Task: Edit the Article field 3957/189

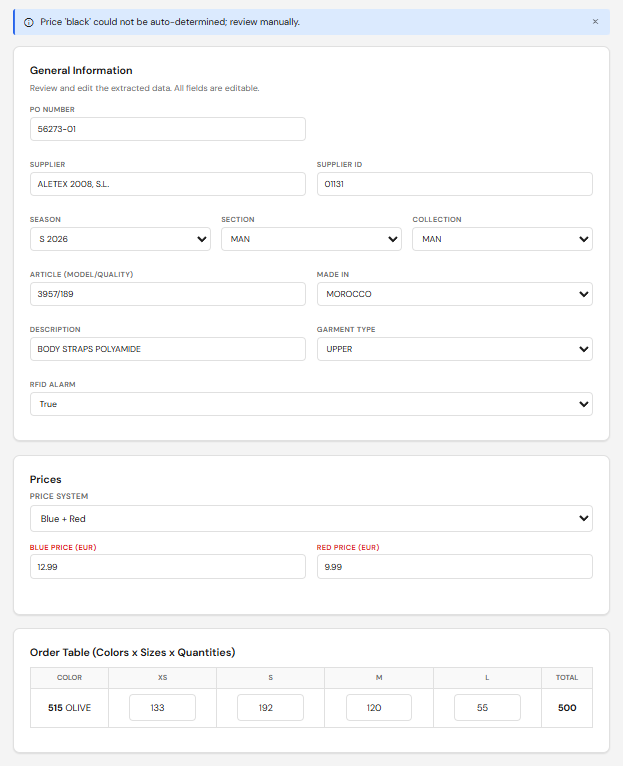Action: click(168, 294)
